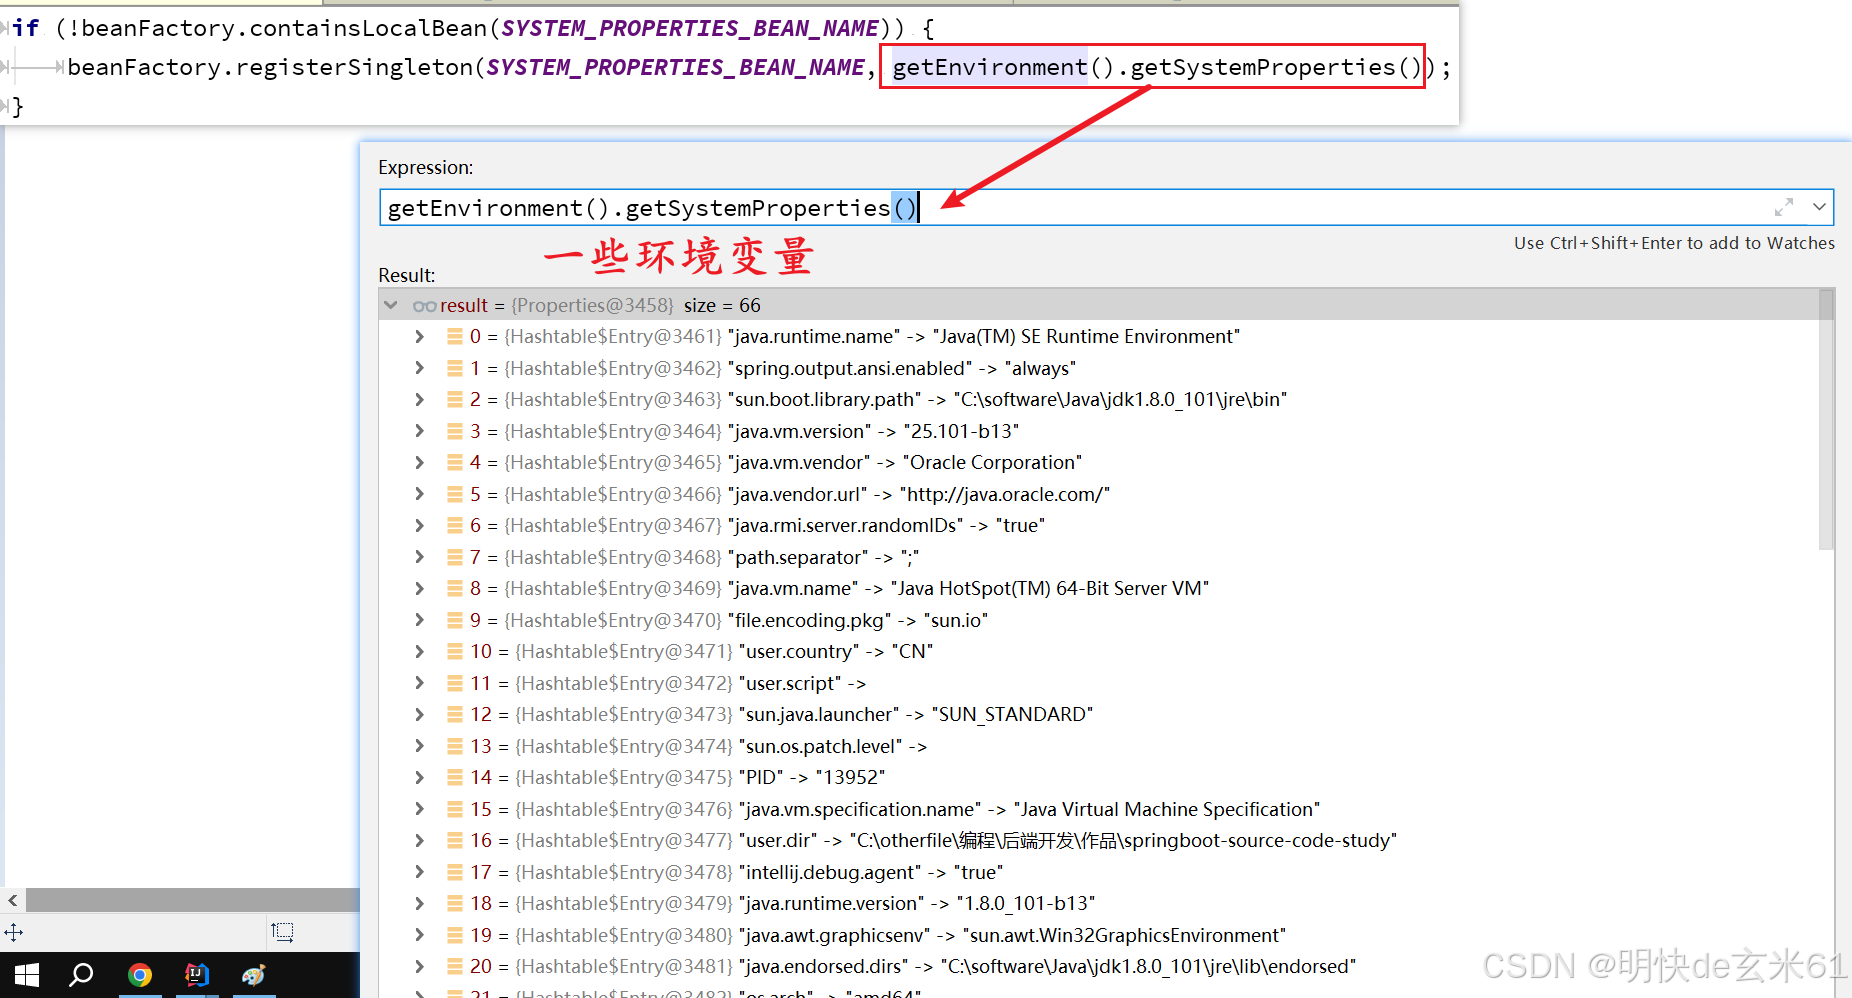Expand the expression field editor

coord(1784,207)
